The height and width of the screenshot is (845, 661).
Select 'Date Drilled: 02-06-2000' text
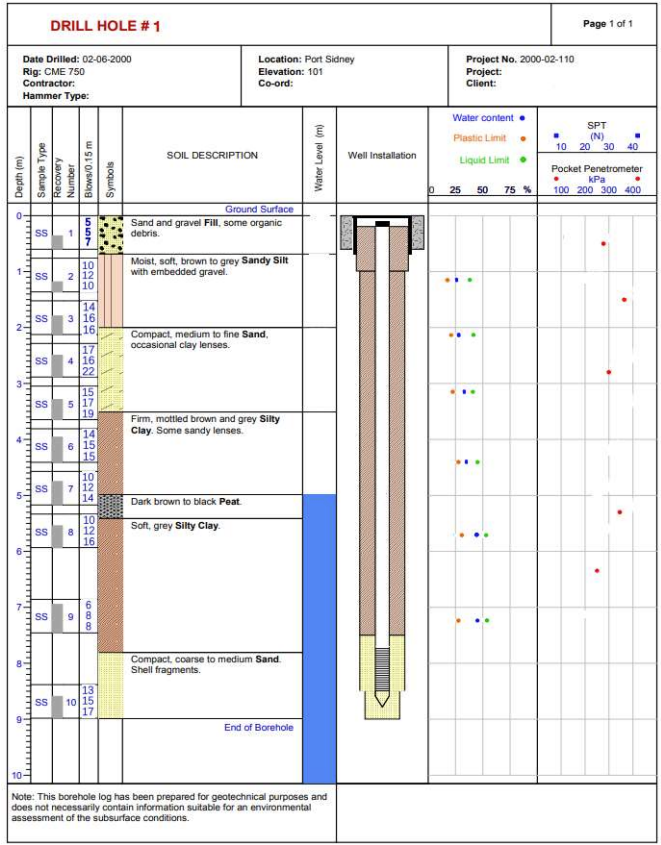(x=77, y=59)
